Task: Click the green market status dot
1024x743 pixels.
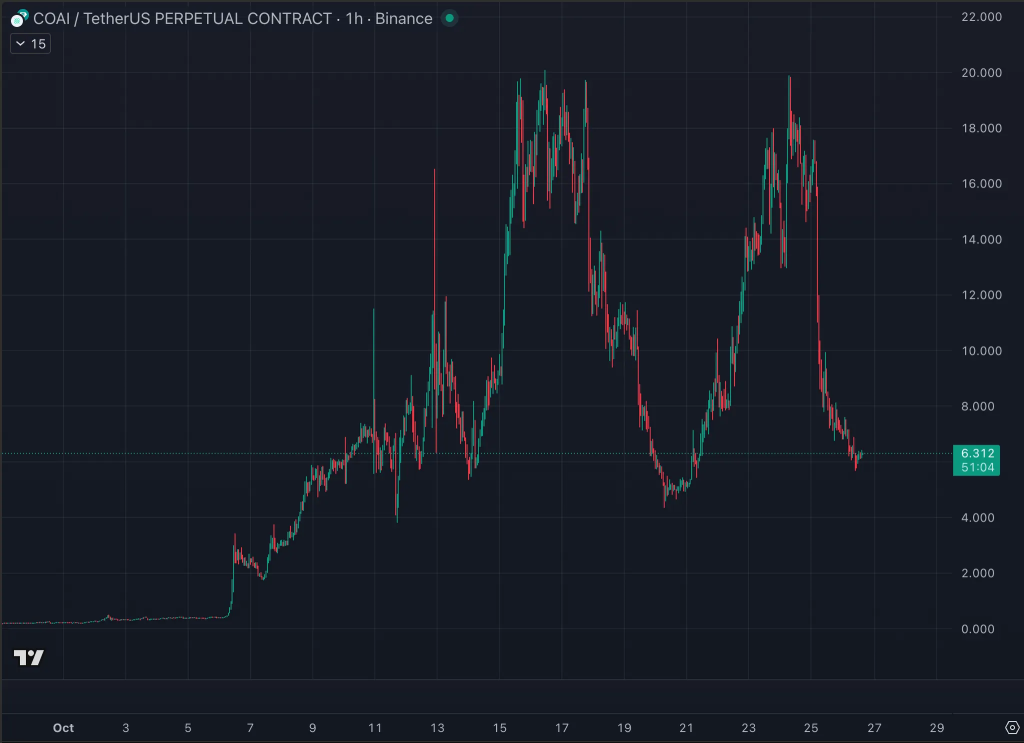Action: pyautogui.click(x=450, y=19)
